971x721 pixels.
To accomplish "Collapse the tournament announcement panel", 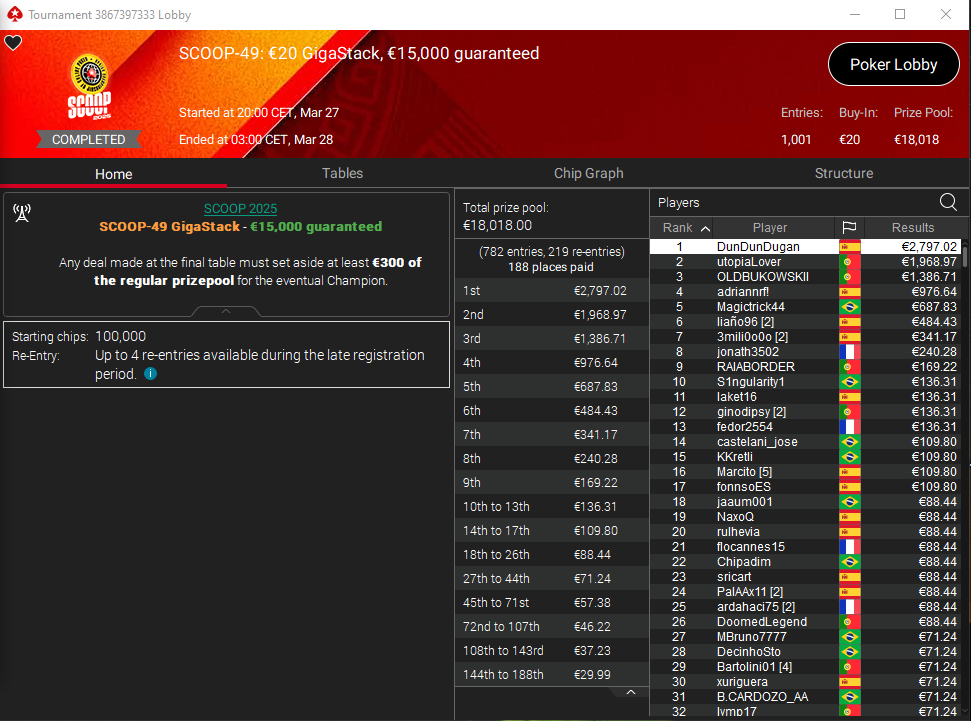I will [226, 311].
